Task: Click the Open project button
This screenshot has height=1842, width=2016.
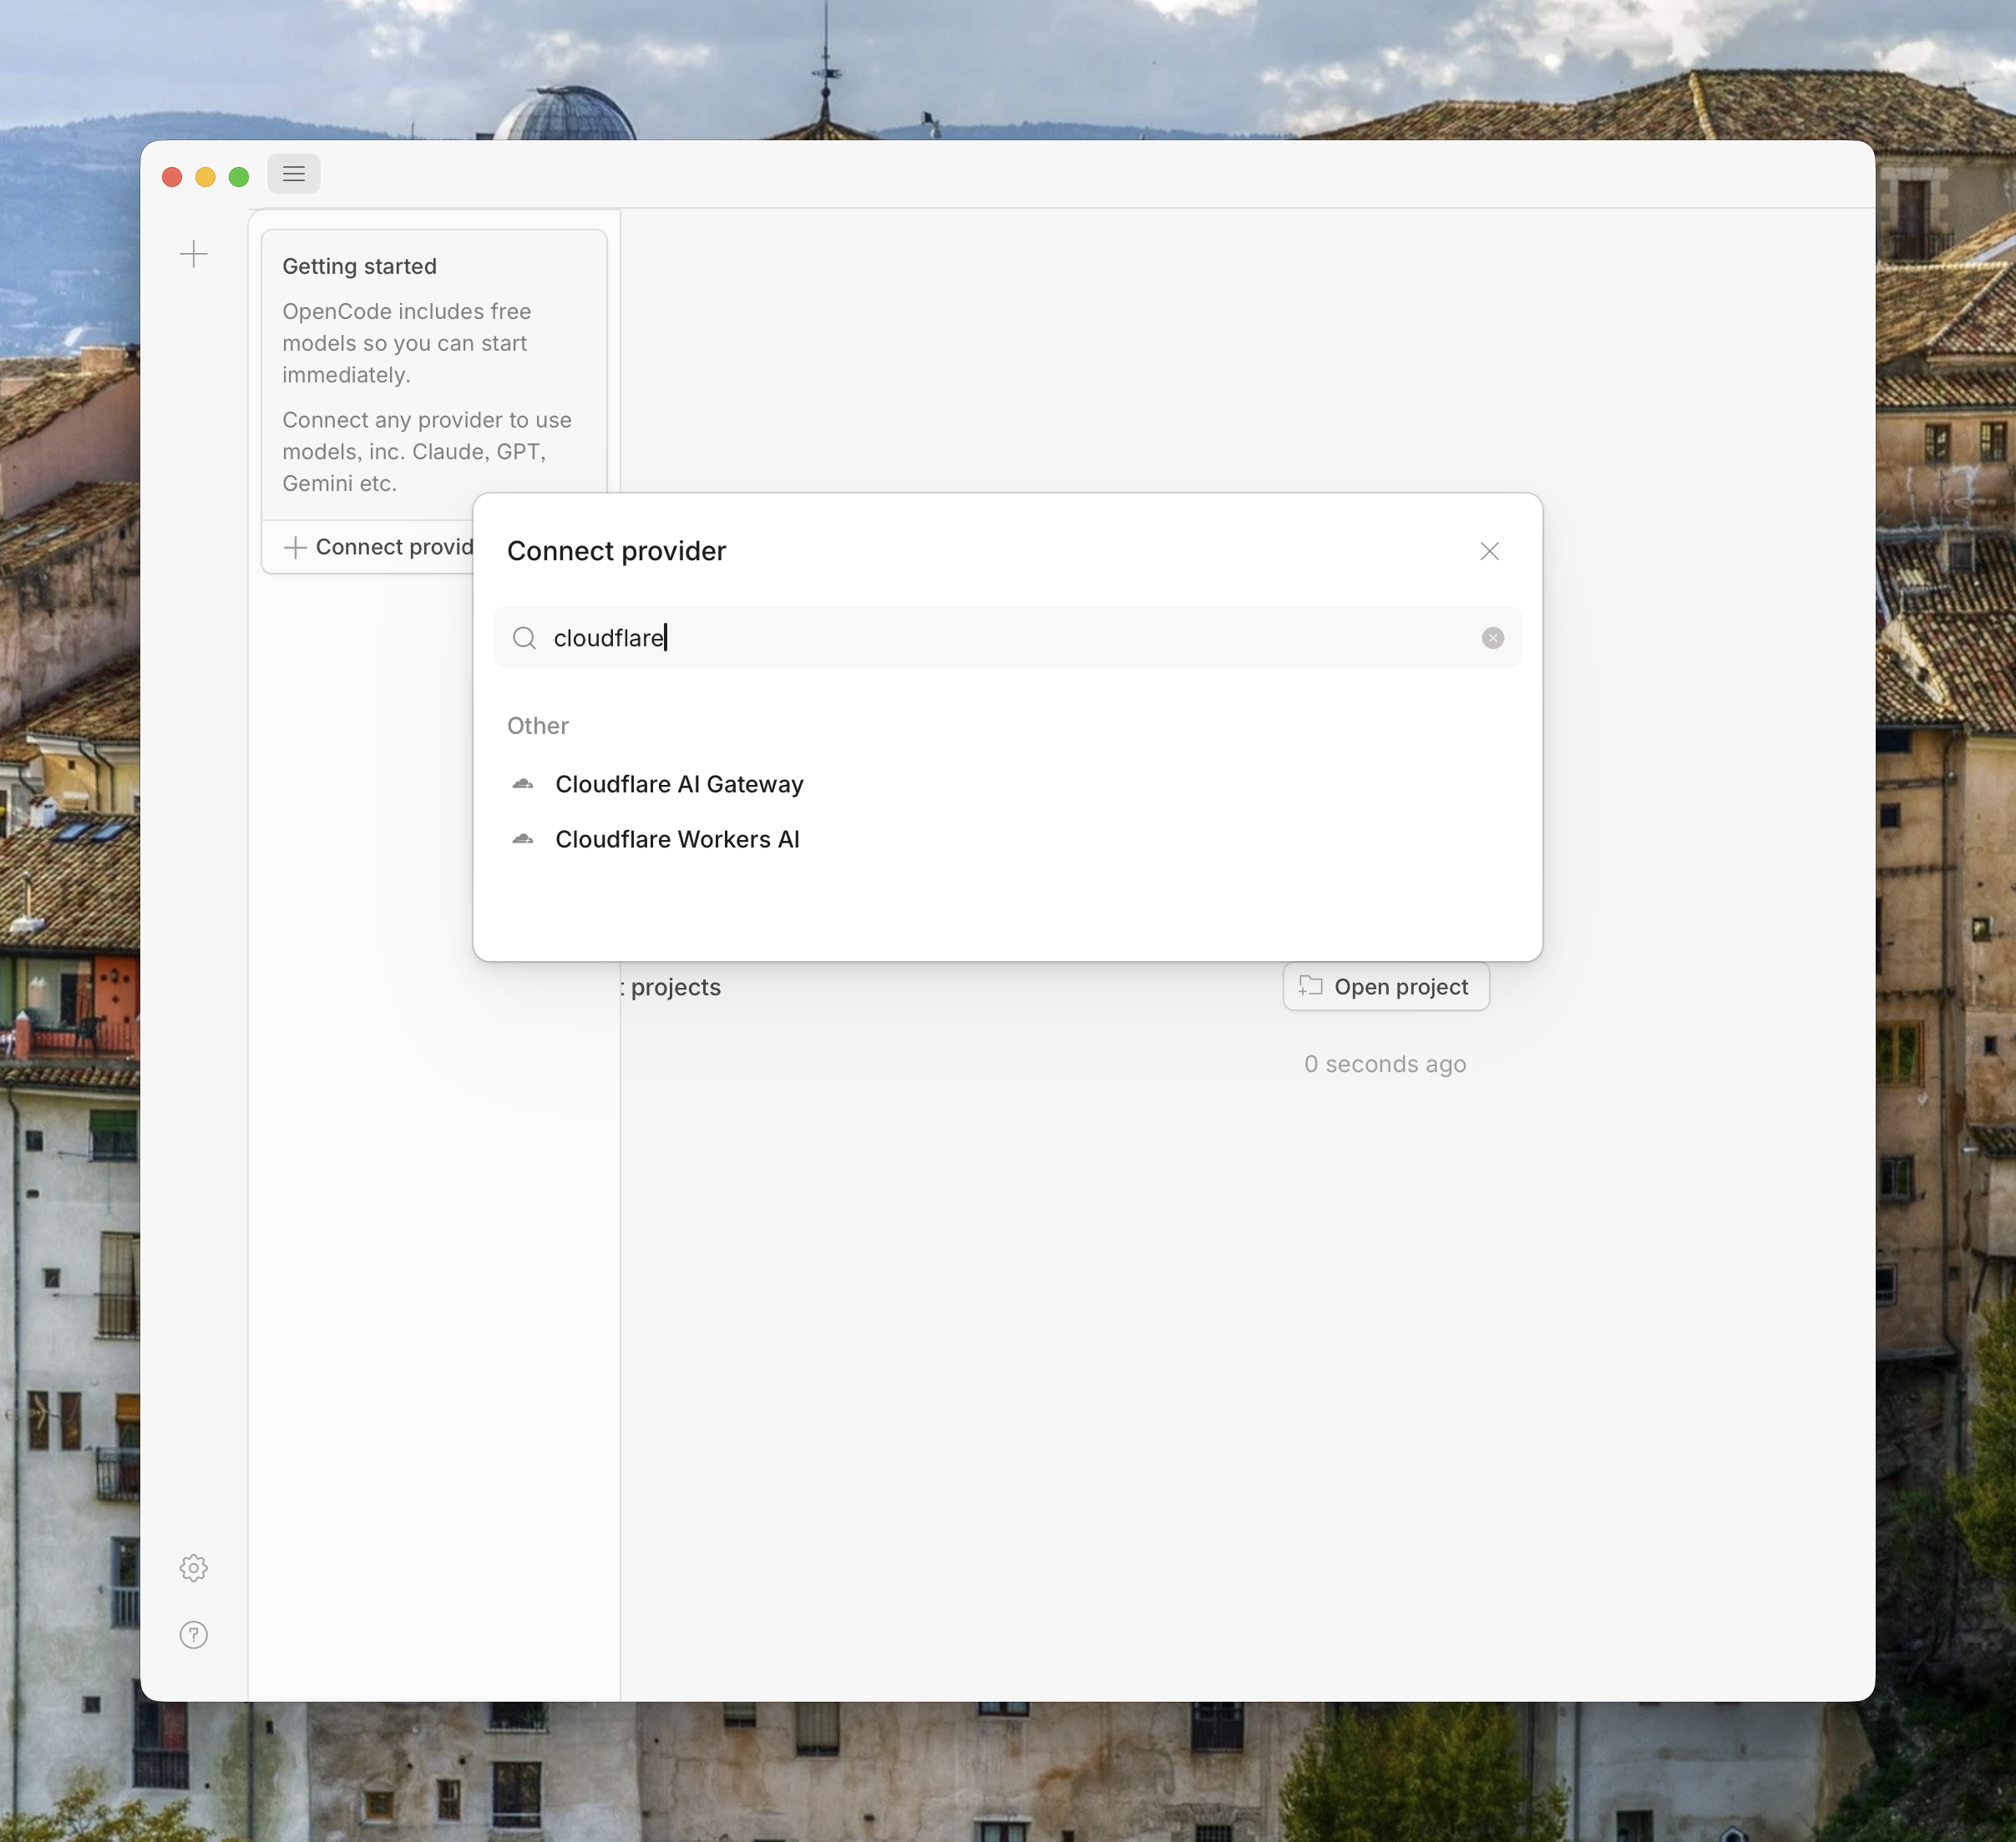Action: click(1385, 986)
